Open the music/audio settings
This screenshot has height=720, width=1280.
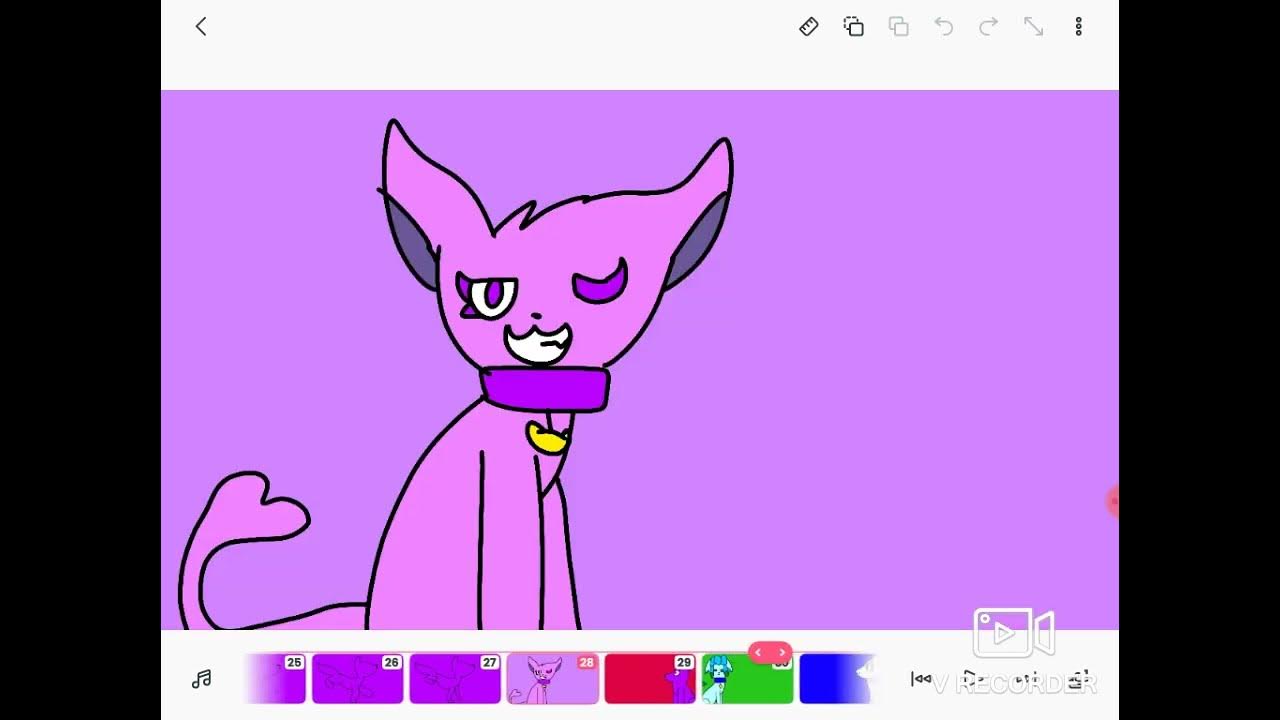pos(201,680)
